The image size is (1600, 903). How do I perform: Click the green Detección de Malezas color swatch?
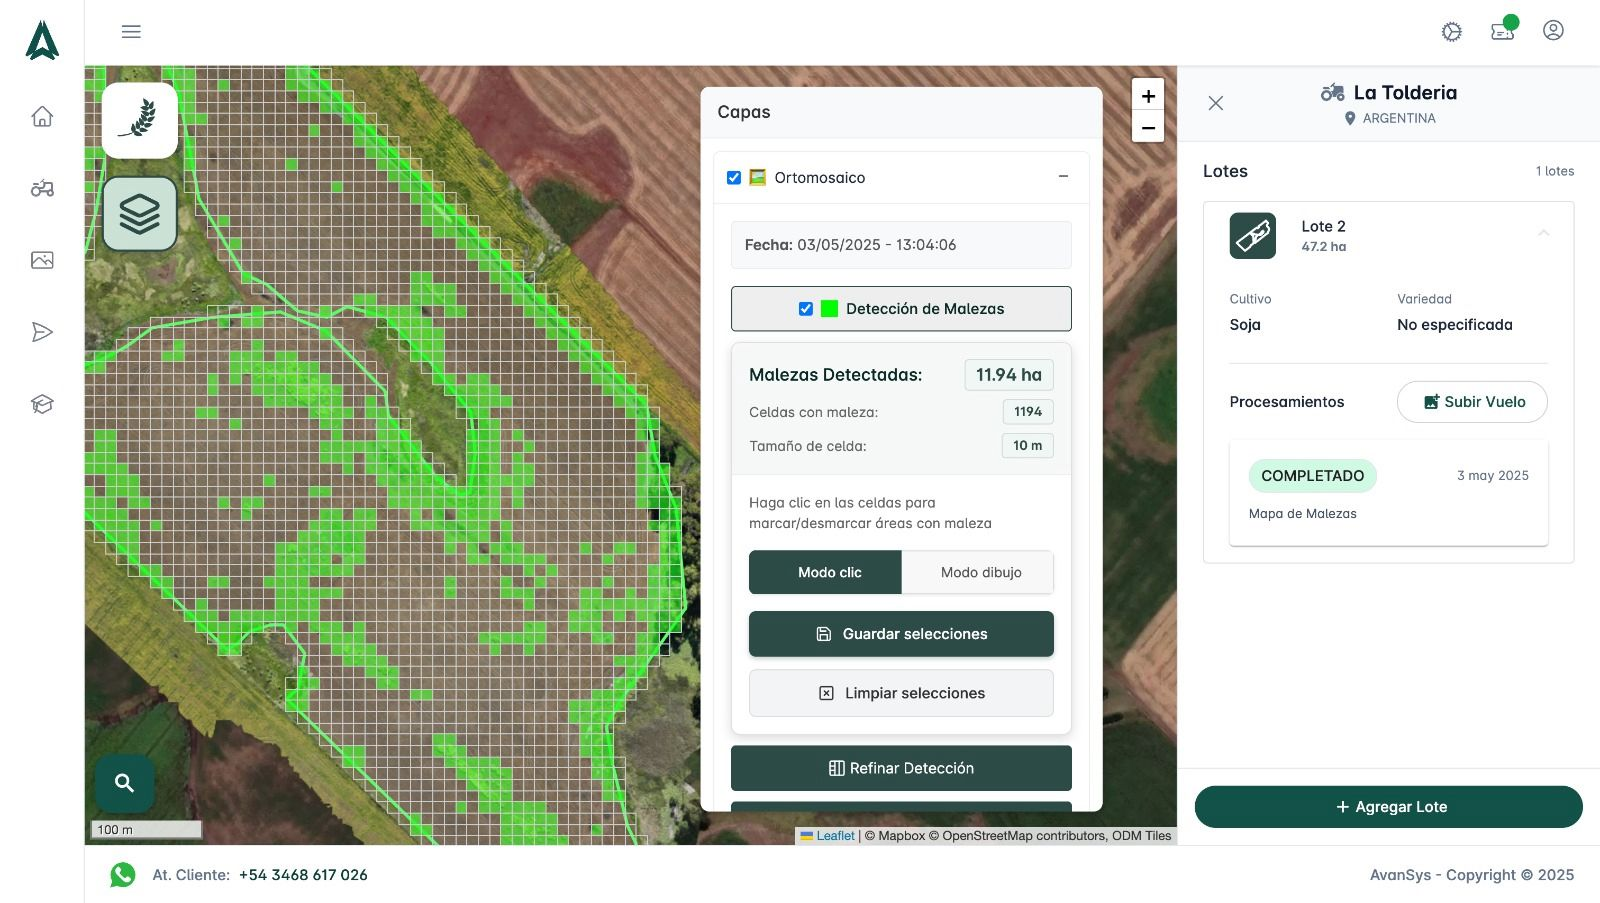point(829,309)
